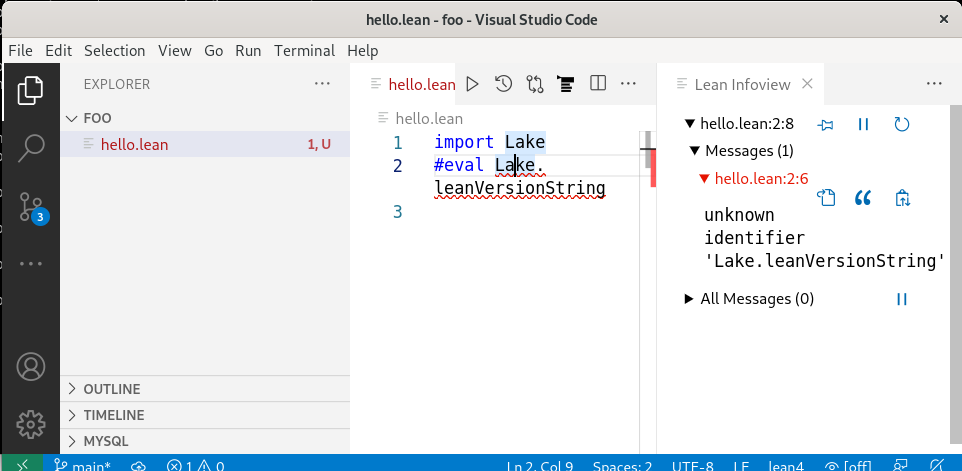The image size is (962, 471).
Task: Select hello.lean file in Explorer tree
Action: pyautogui.click(x=205, y=144)
